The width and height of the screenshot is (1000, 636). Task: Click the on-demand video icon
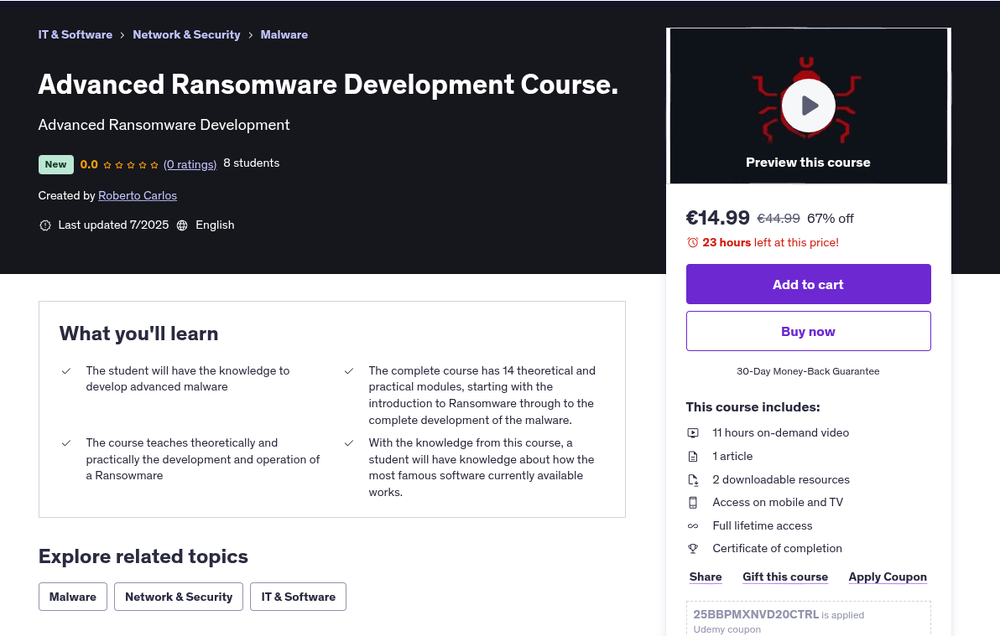[692, 433]
